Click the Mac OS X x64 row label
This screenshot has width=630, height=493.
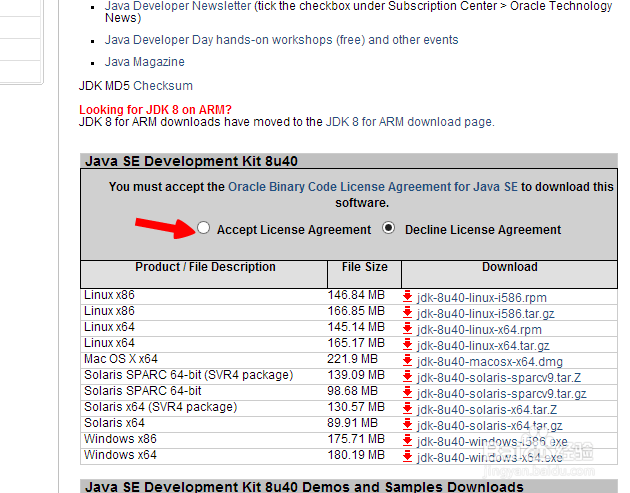tap(121, 359)
